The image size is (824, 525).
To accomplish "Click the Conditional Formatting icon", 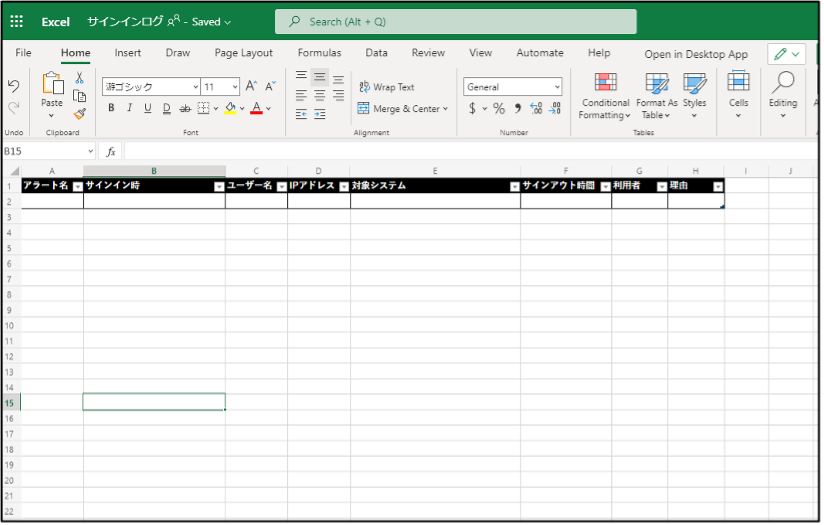I will point(605,83).
